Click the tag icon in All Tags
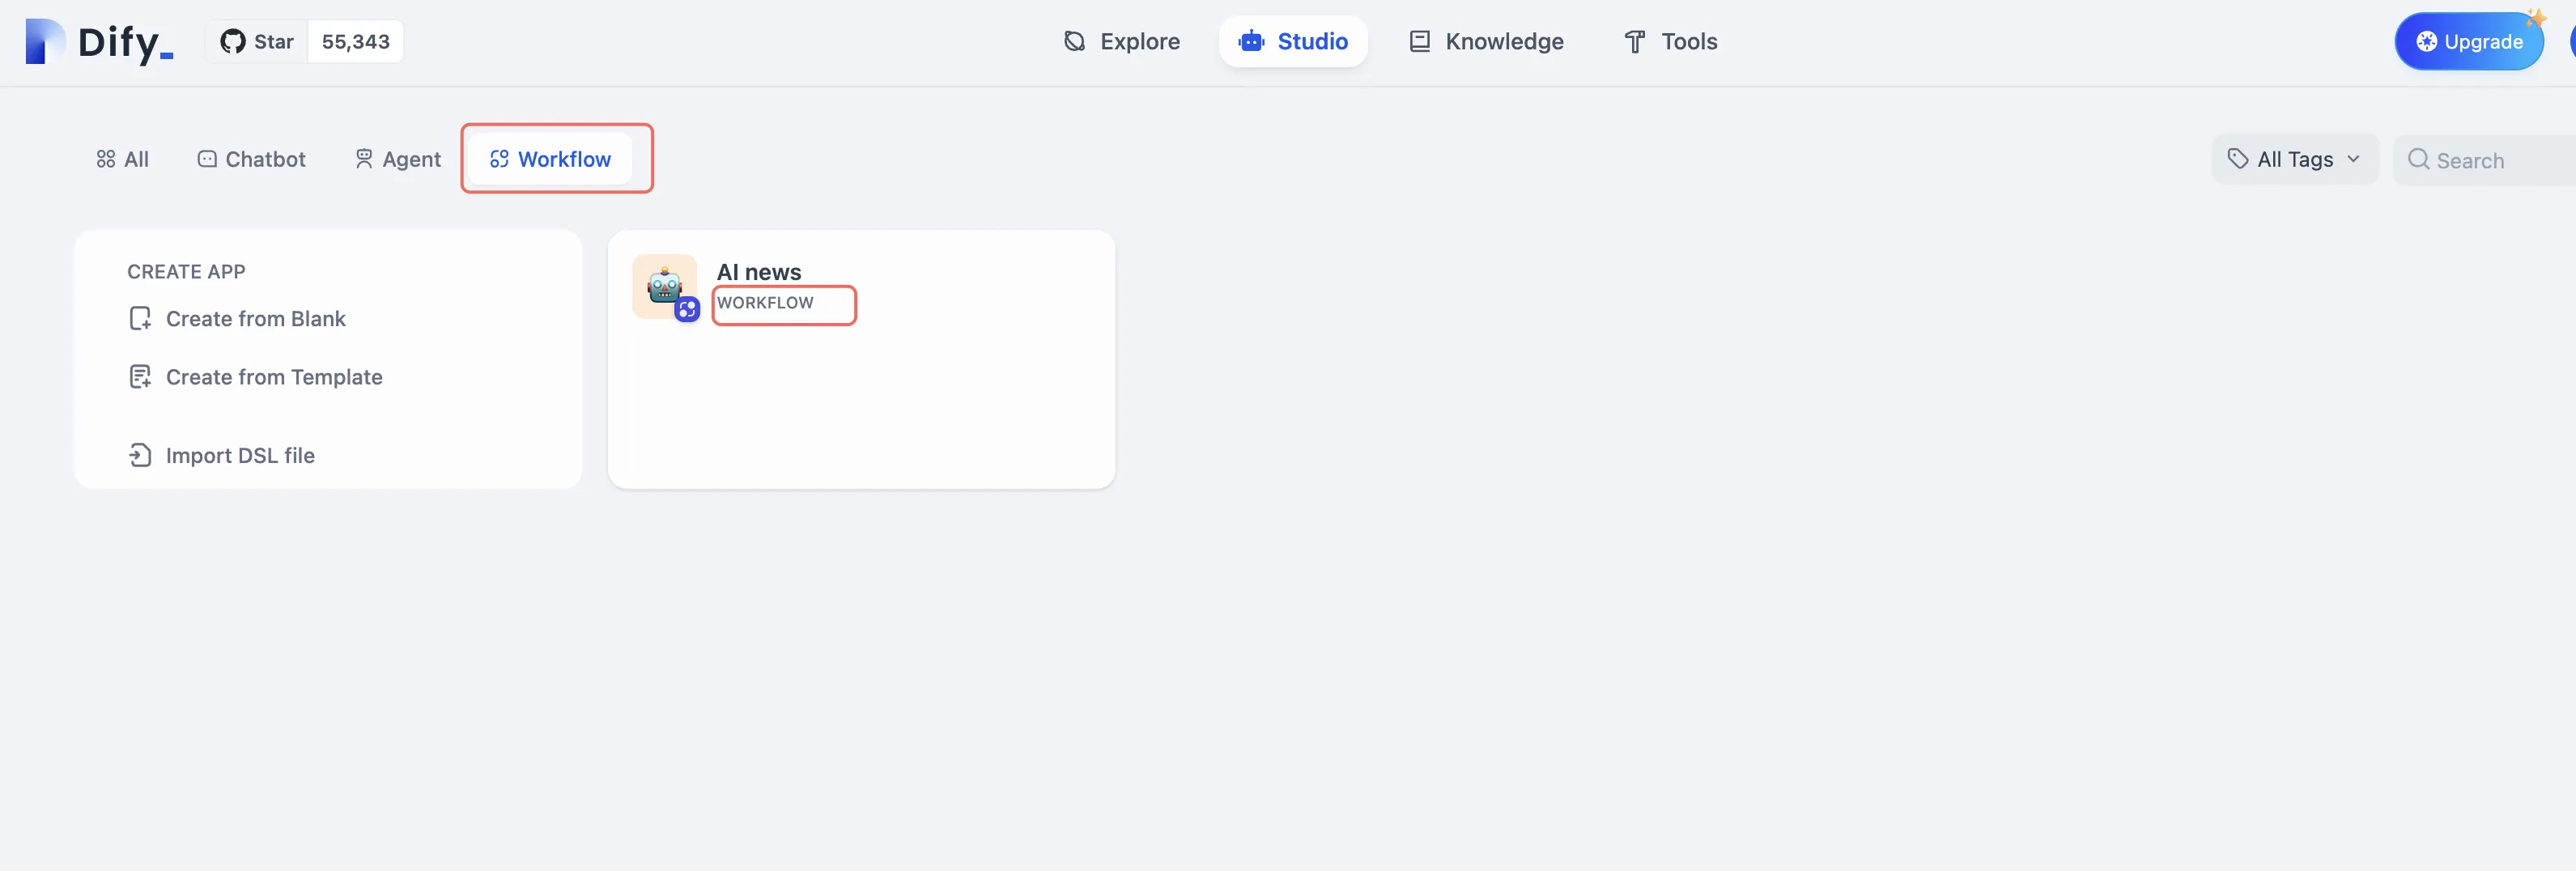 coord(2237,159)
